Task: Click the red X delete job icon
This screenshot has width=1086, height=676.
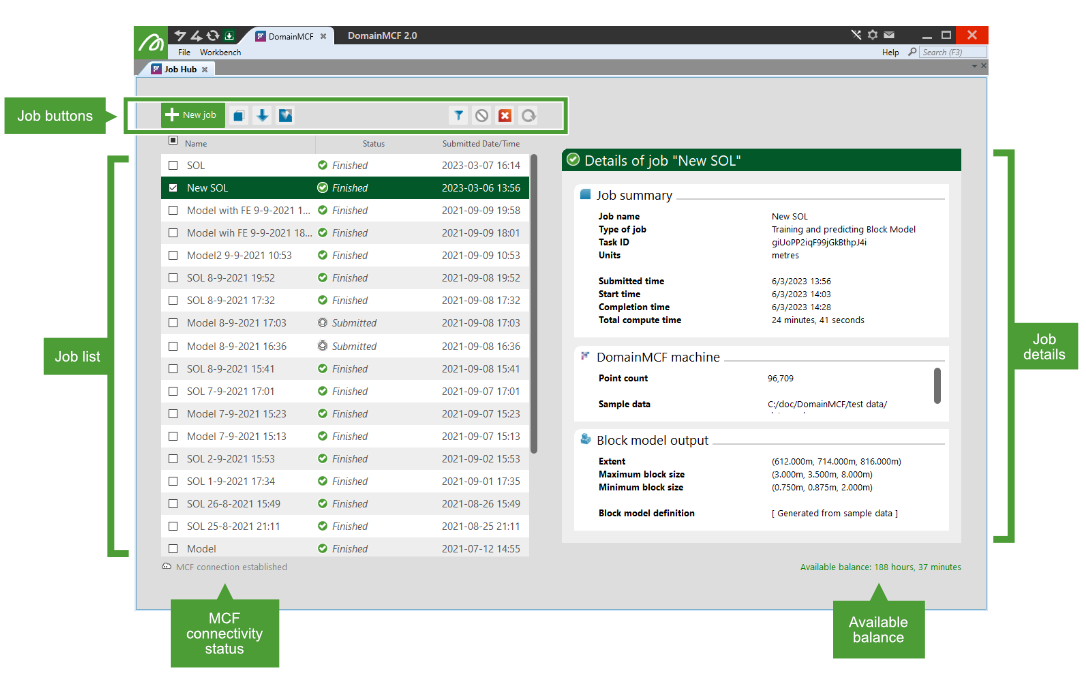Action: click(x=505, y=116)
